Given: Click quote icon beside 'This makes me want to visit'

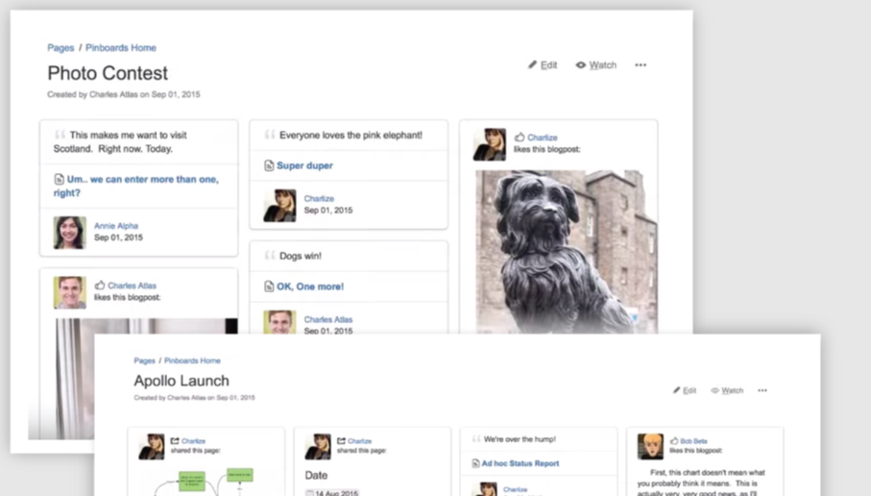Looking at the screenshot, I should coord(60,134).
